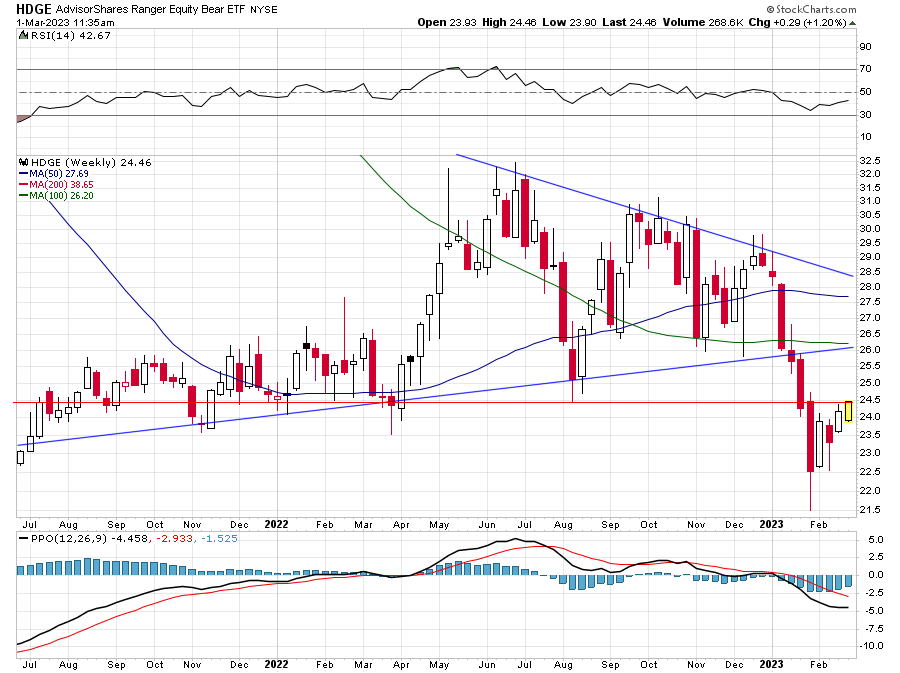Click the black line marker before PPO(12,26,9)
The width and height of the screenshot is (900, 673).
pyautogui.click(x=23, y=539)
